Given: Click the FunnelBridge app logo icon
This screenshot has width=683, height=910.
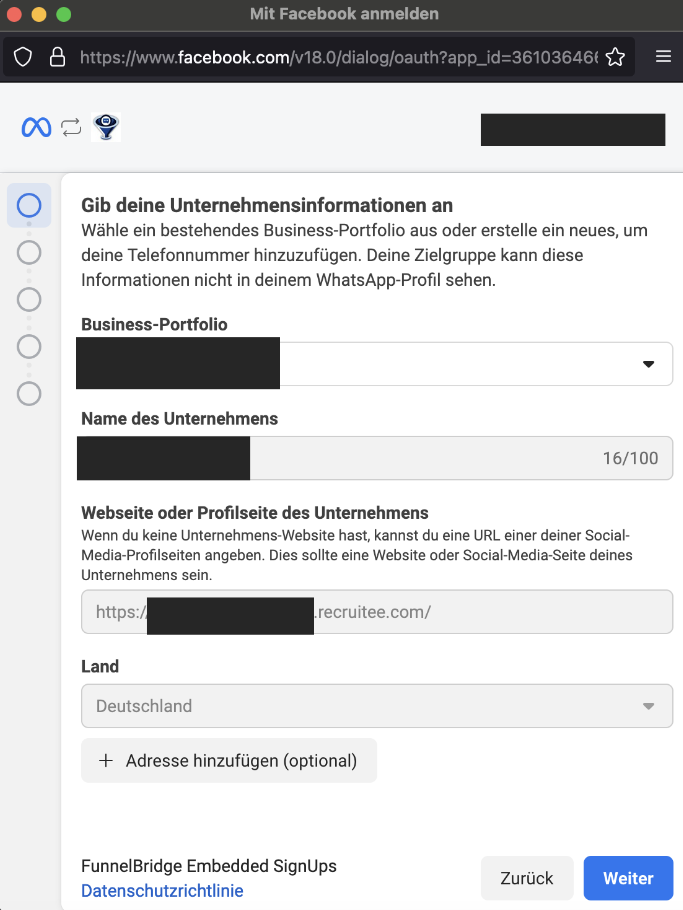Looking at the screenshot, I should click(106, 127).
